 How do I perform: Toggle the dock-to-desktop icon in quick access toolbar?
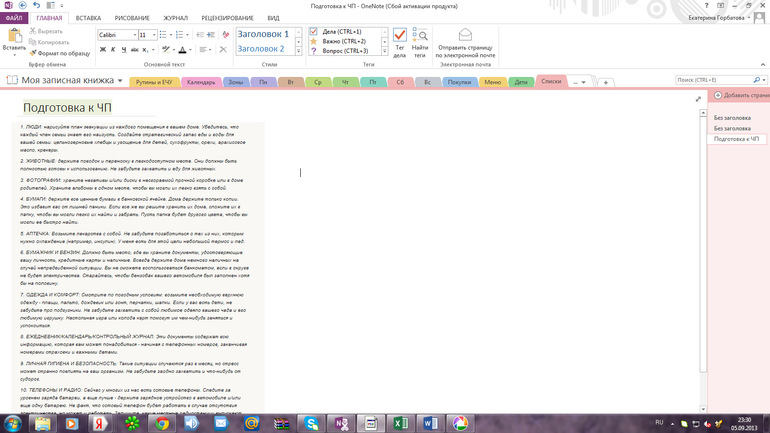click(x=51, y=5)
